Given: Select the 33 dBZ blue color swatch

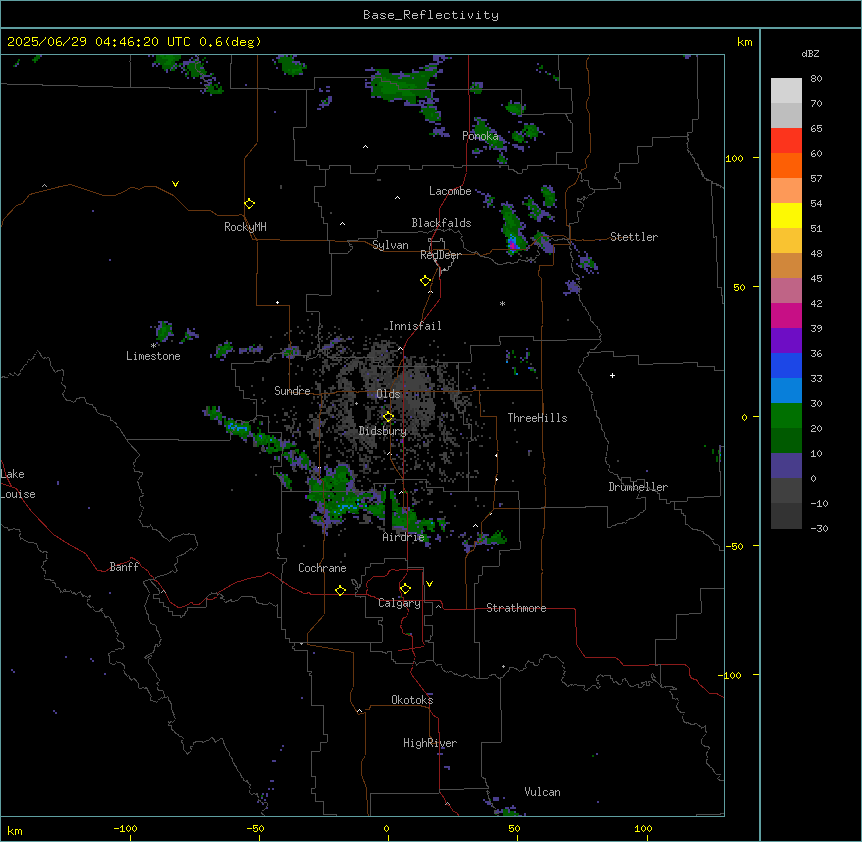Looking at the screenshot, I should pos(786,390).
